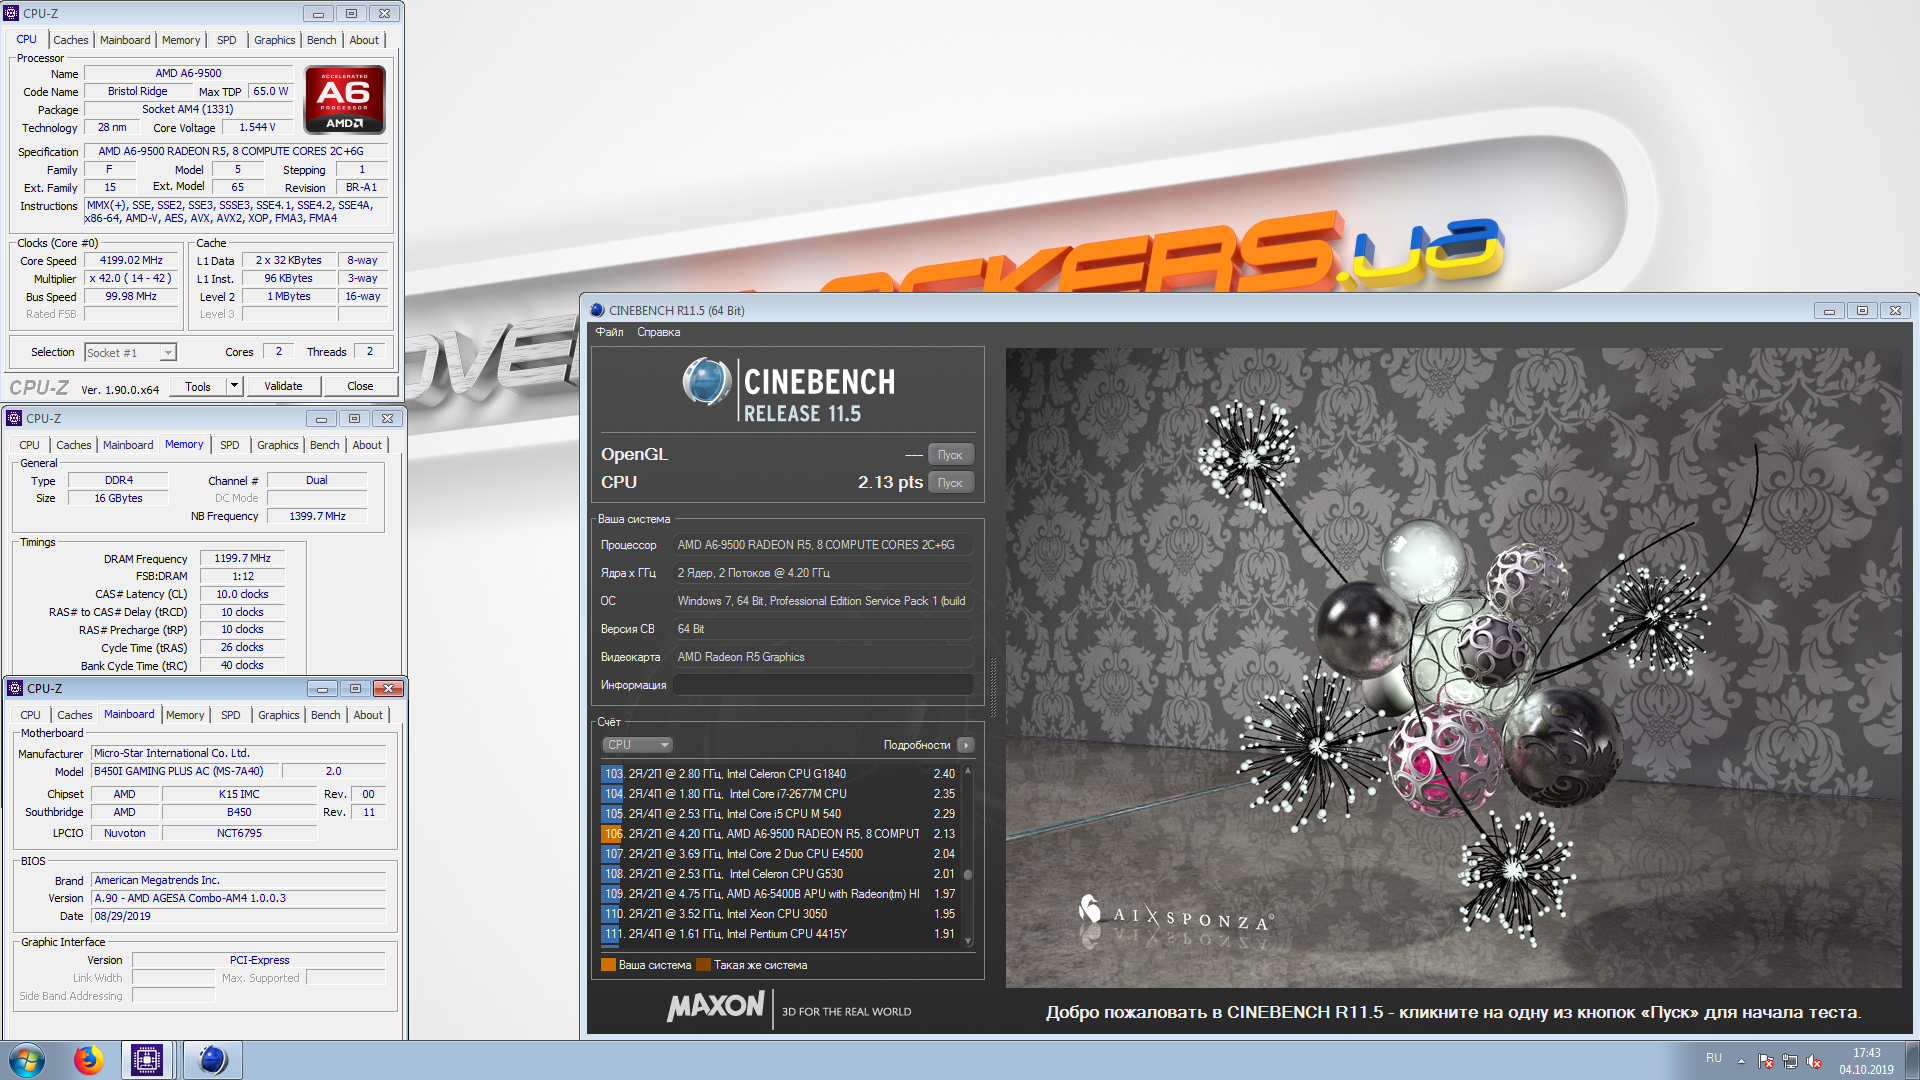
Task: Select ranking row 111 Intel Pentium 4415Y
Action: pos(780,934)
